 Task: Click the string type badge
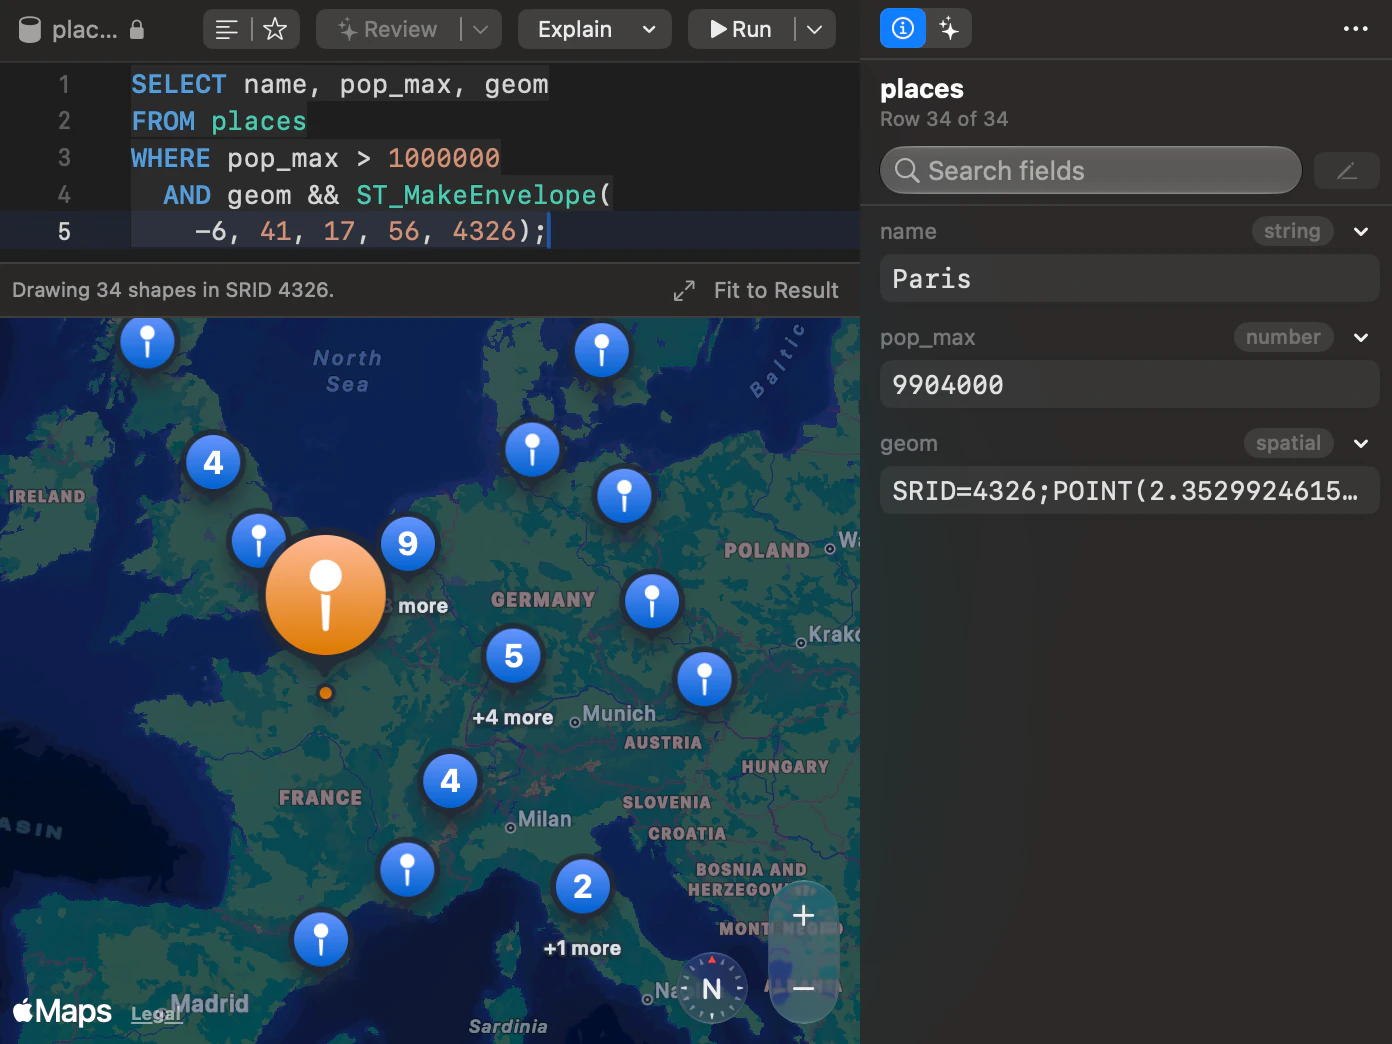pos(1292,231)
